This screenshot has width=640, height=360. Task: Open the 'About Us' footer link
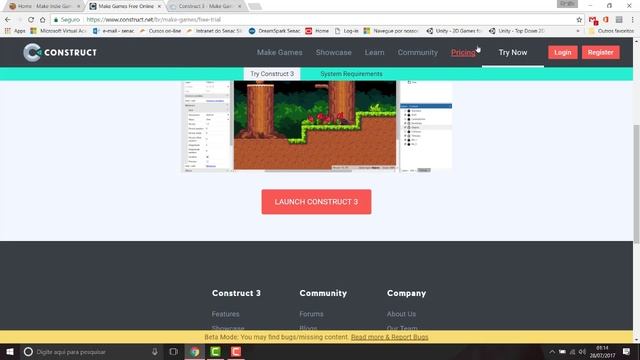click(x=401, y=314)
